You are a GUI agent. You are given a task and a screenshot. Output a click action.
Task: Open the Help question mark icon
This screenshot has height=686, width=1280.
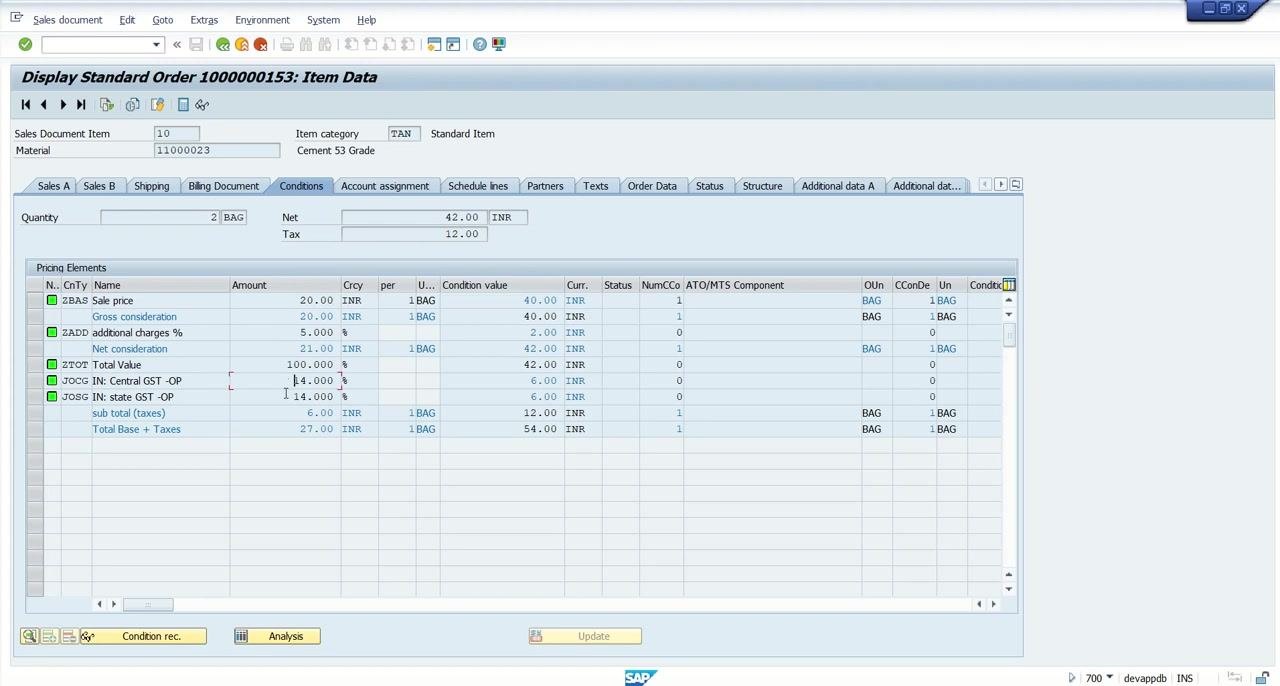pos(480,44)
